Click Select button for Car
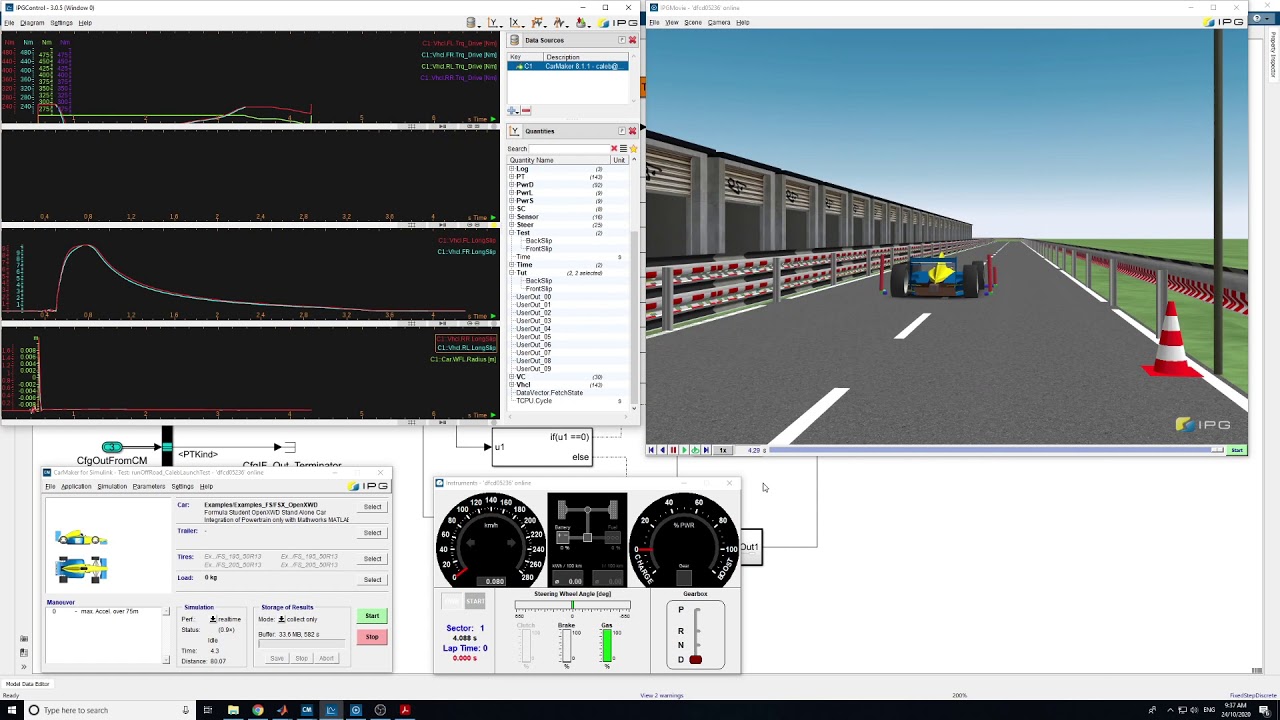The width and height of the screenshot is (1280, 720). point(372,507)
